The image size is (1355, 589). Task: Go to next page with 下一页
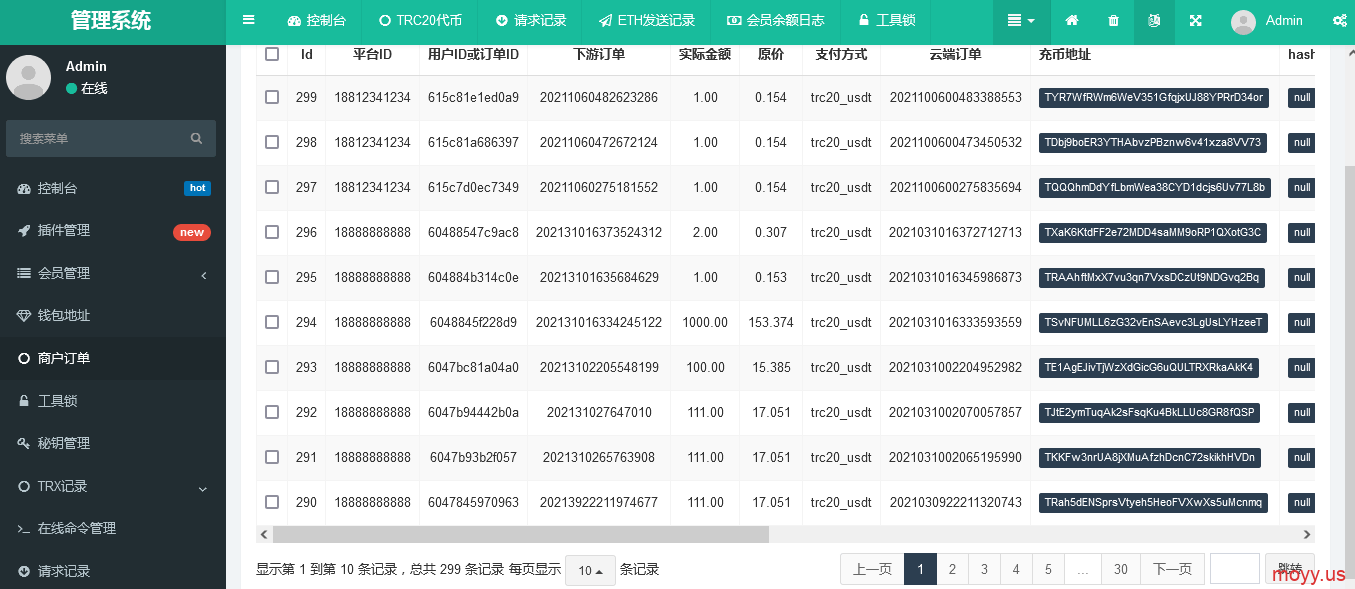tap(1172, 569)
